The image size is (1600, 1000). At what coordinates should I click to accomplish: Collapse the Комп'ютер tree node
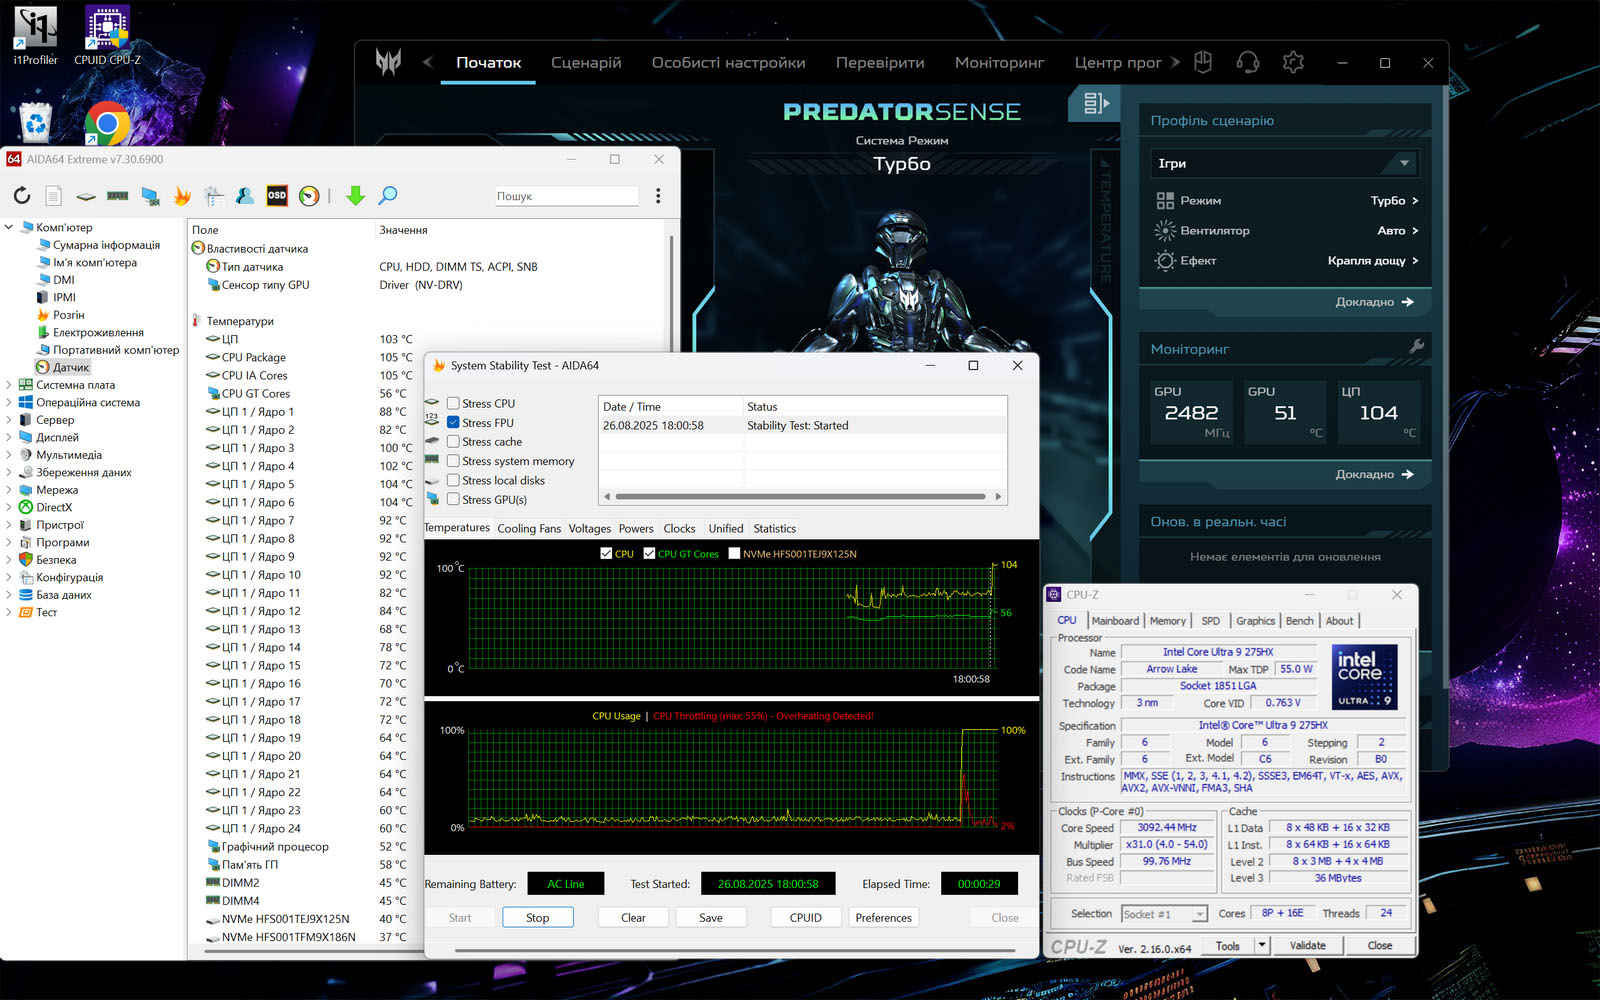[9, 227]
